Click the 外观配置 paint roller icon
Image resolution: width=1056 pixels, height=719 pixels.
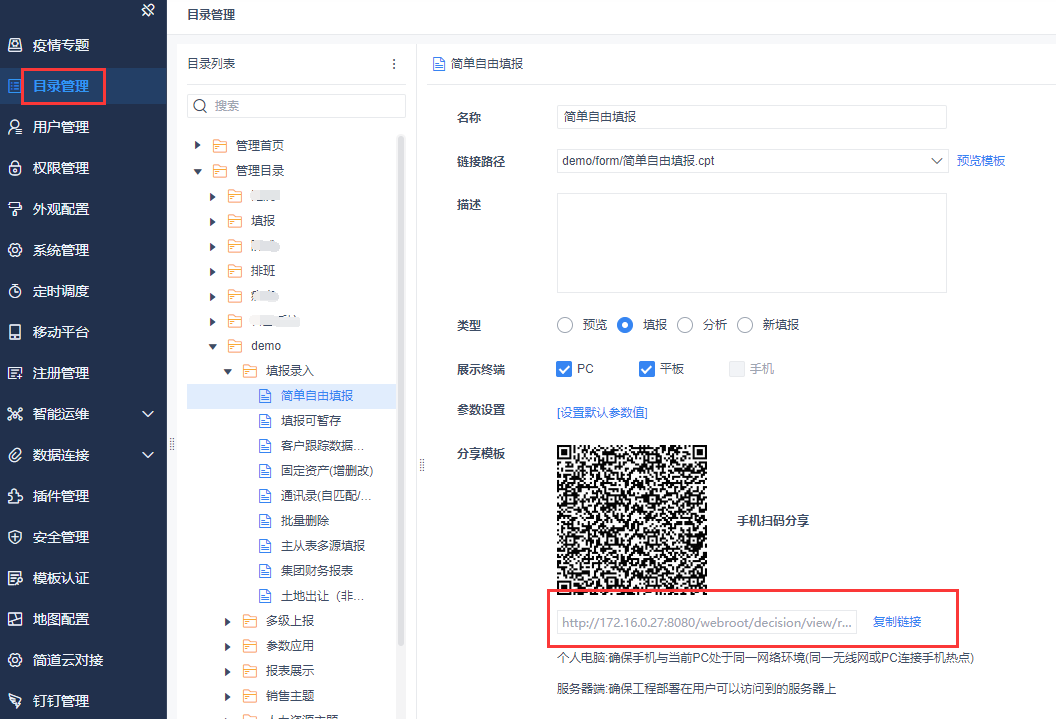[x=15, y=209]
